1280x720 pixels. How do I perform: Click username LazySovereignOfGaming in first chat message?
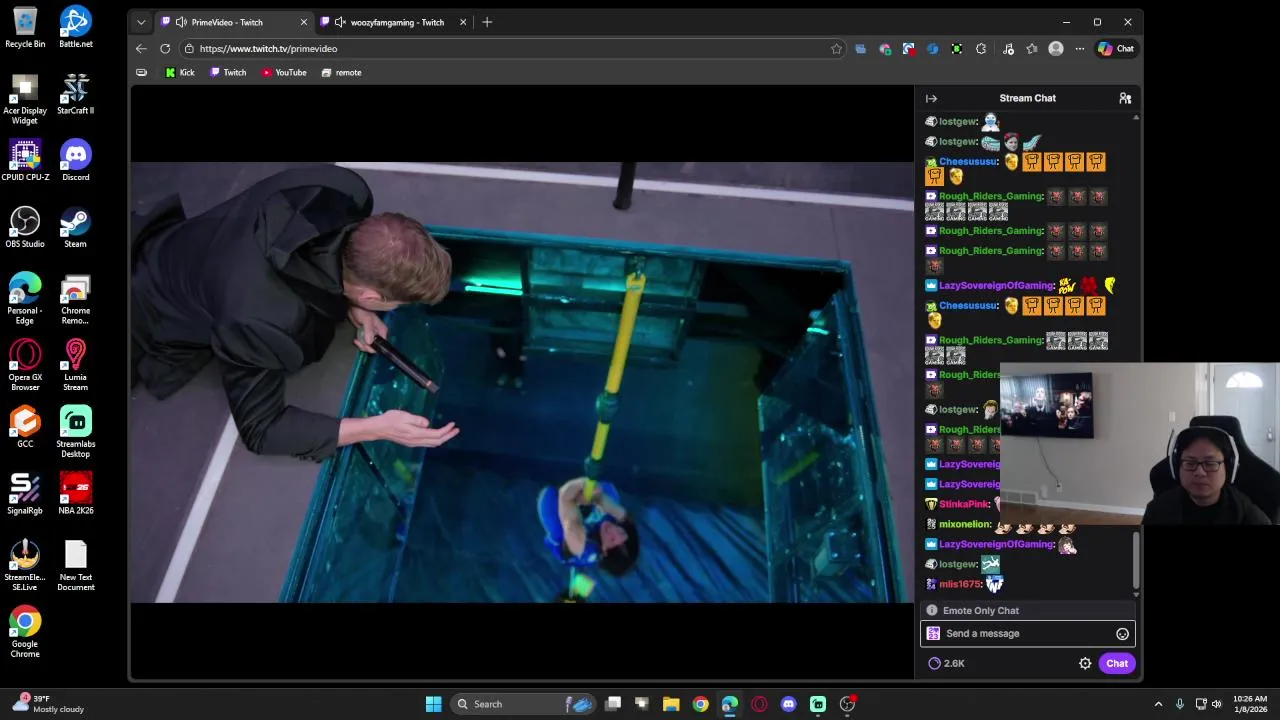tap(996, 285)
